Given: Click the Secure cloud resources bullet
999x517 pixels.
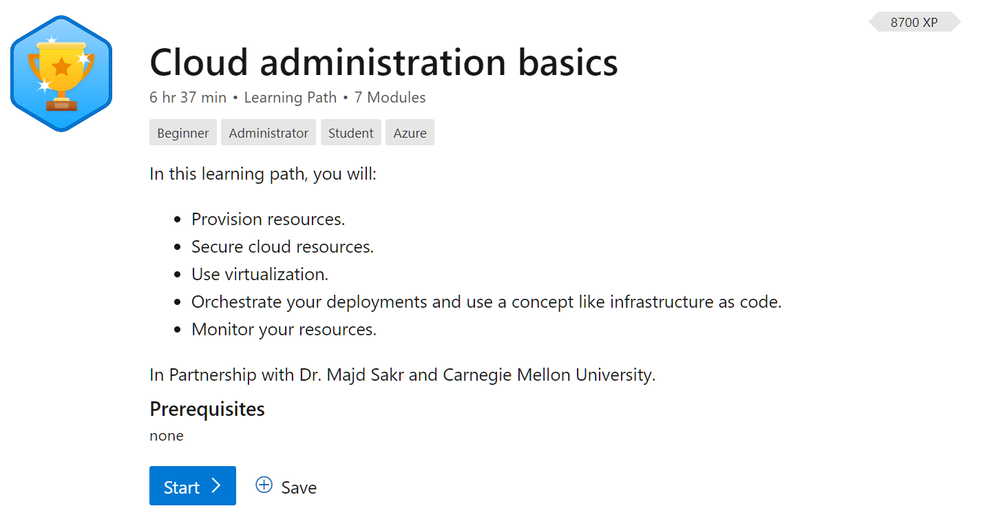Looking at the screenshot, I should coord(282,247).
